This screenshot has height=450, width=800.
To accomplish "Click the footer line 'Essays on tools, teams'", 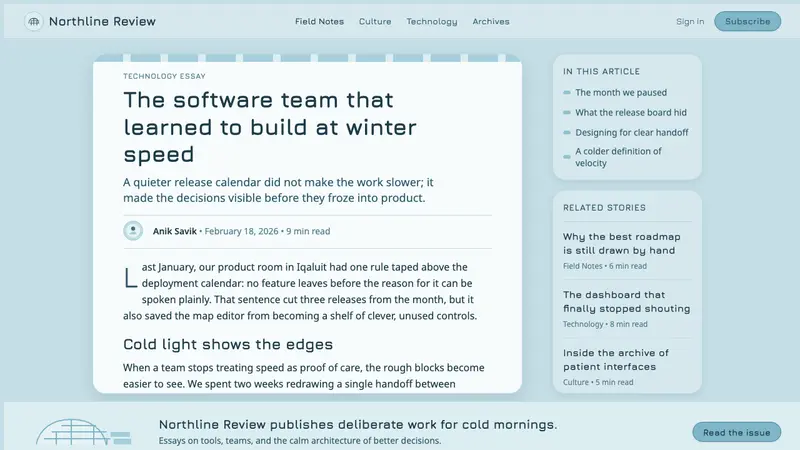I will 300,440.
